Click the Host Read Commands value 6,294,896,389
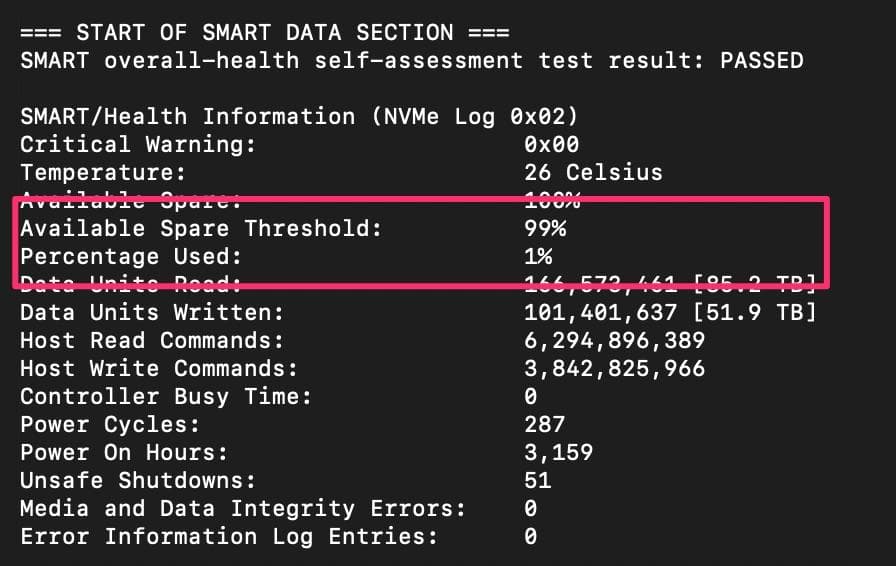 click(x=614, y=341)
